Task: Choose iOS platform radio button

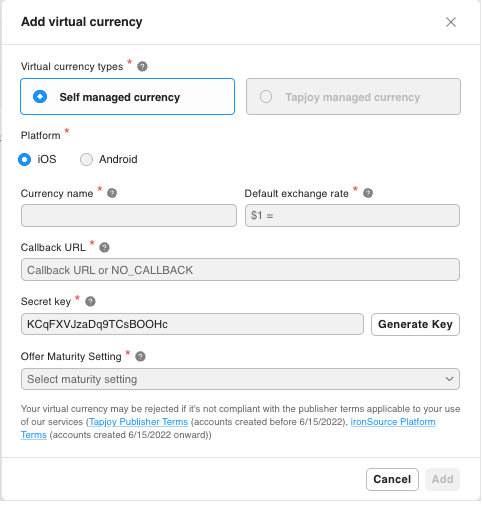Action: point(24,159)
